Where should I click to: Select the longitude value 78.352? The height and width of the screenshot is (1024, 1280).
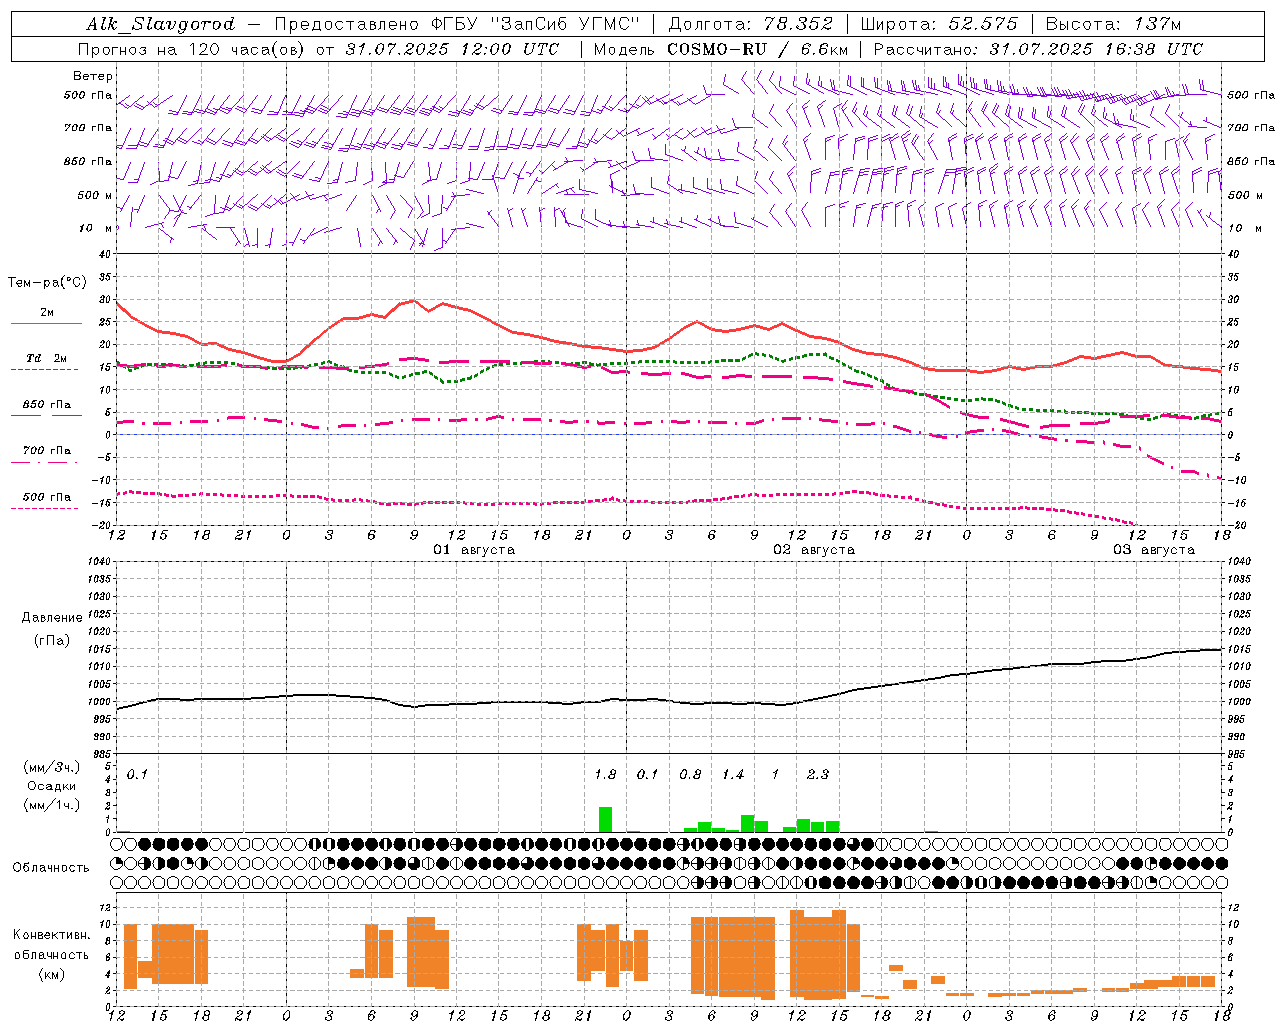pos(797,24)
